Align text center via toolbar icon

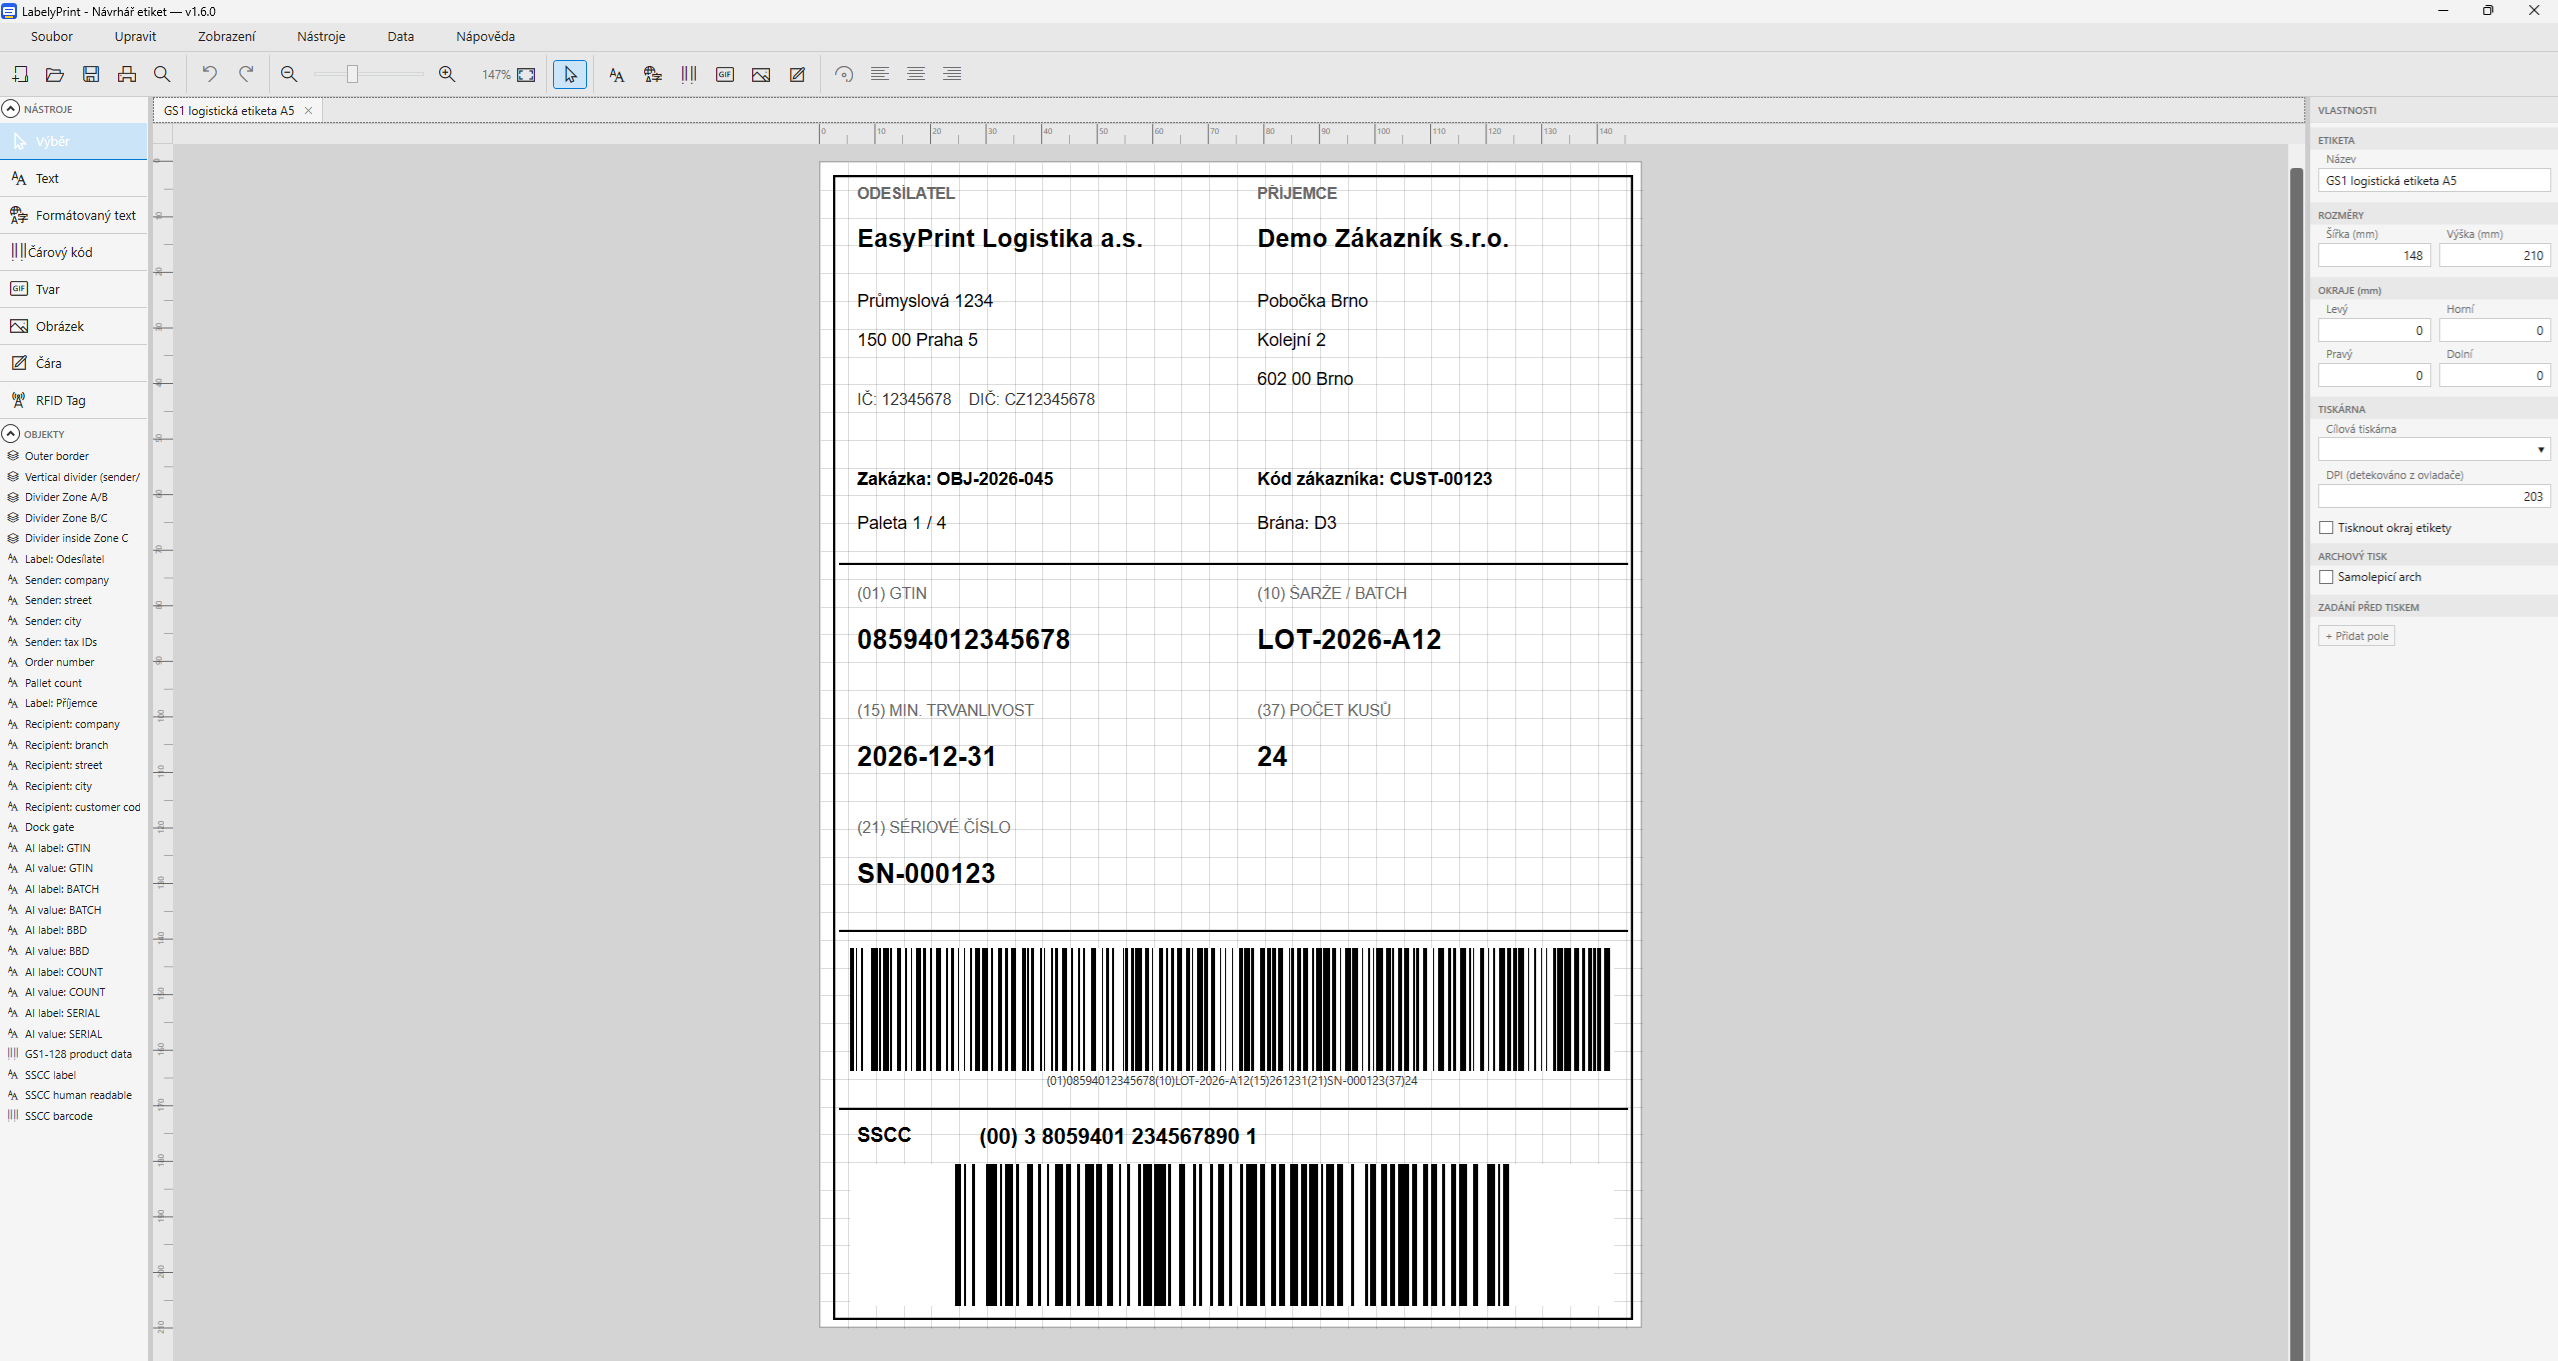click(x=916, y=74)
